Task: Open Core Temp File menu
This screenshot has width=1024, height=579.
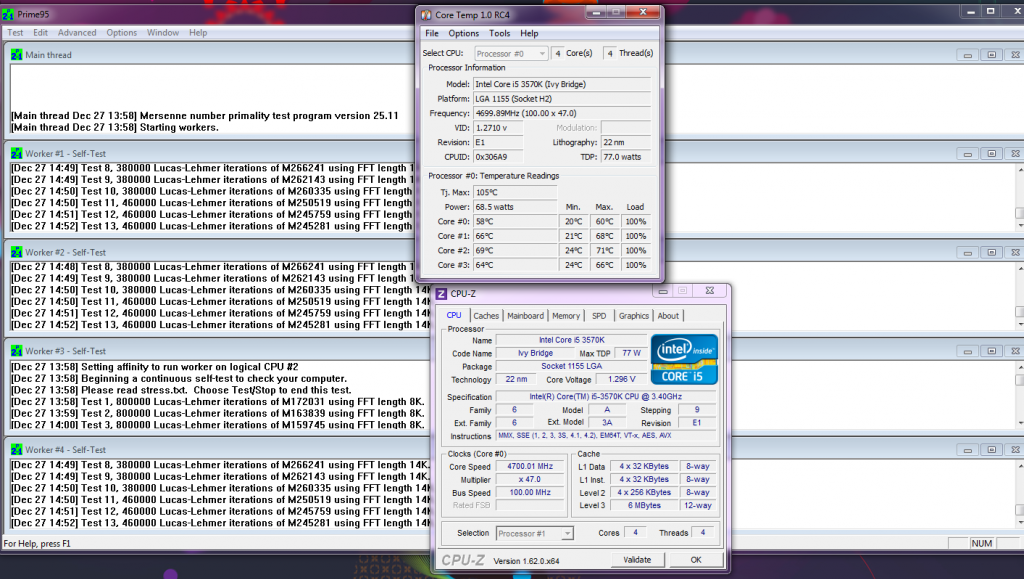Action: click(x=432, y=33)
